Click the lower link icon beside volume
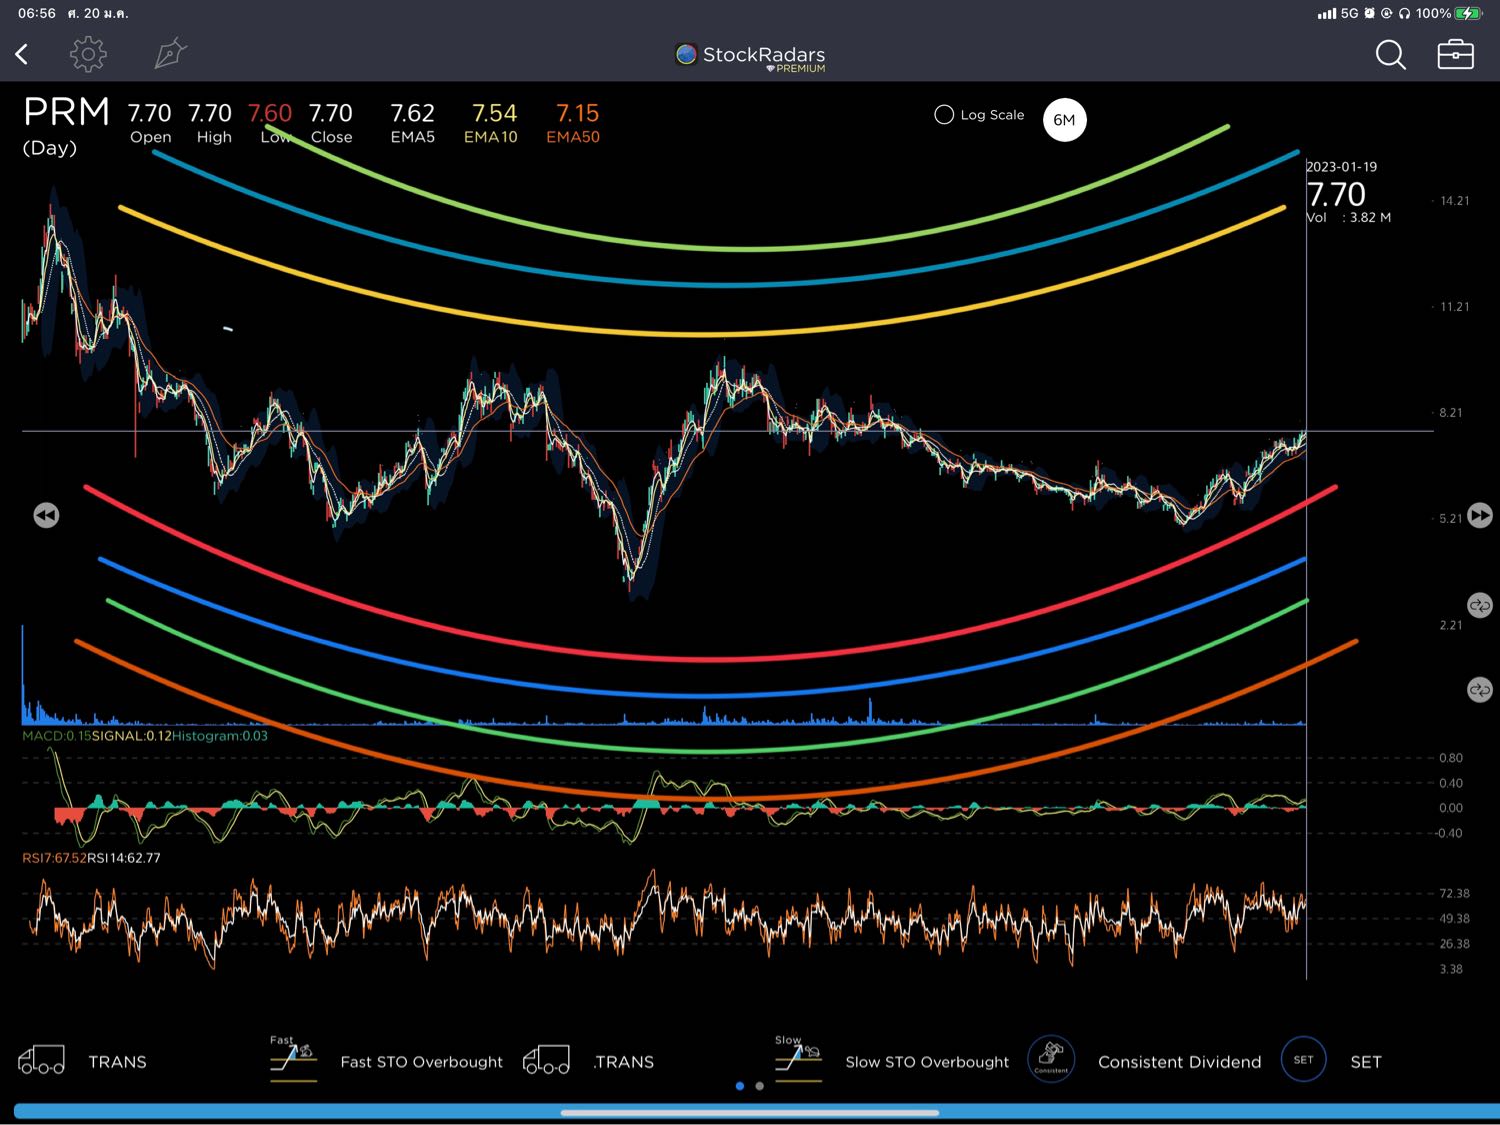Screen dimensions: 1500x1125 1479,690
